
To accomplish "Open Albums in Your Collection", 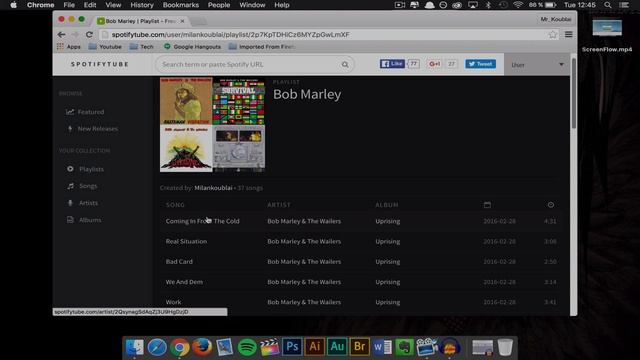I will [90, 220].
